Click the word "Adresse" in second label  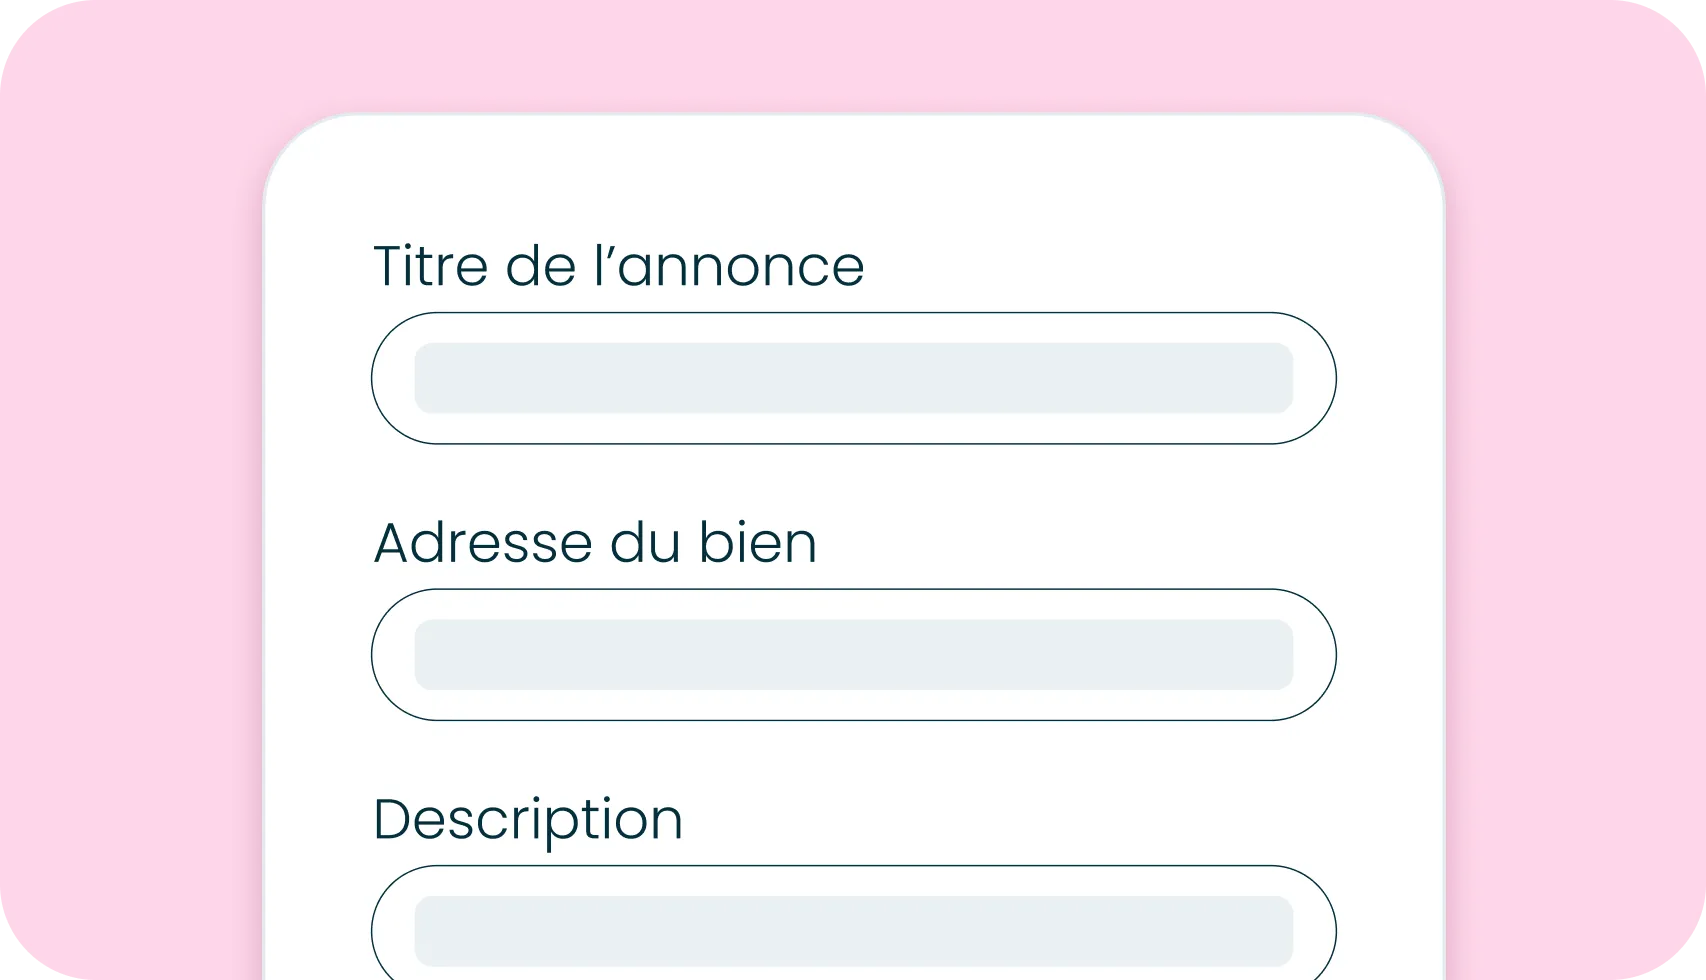point(484,543)
